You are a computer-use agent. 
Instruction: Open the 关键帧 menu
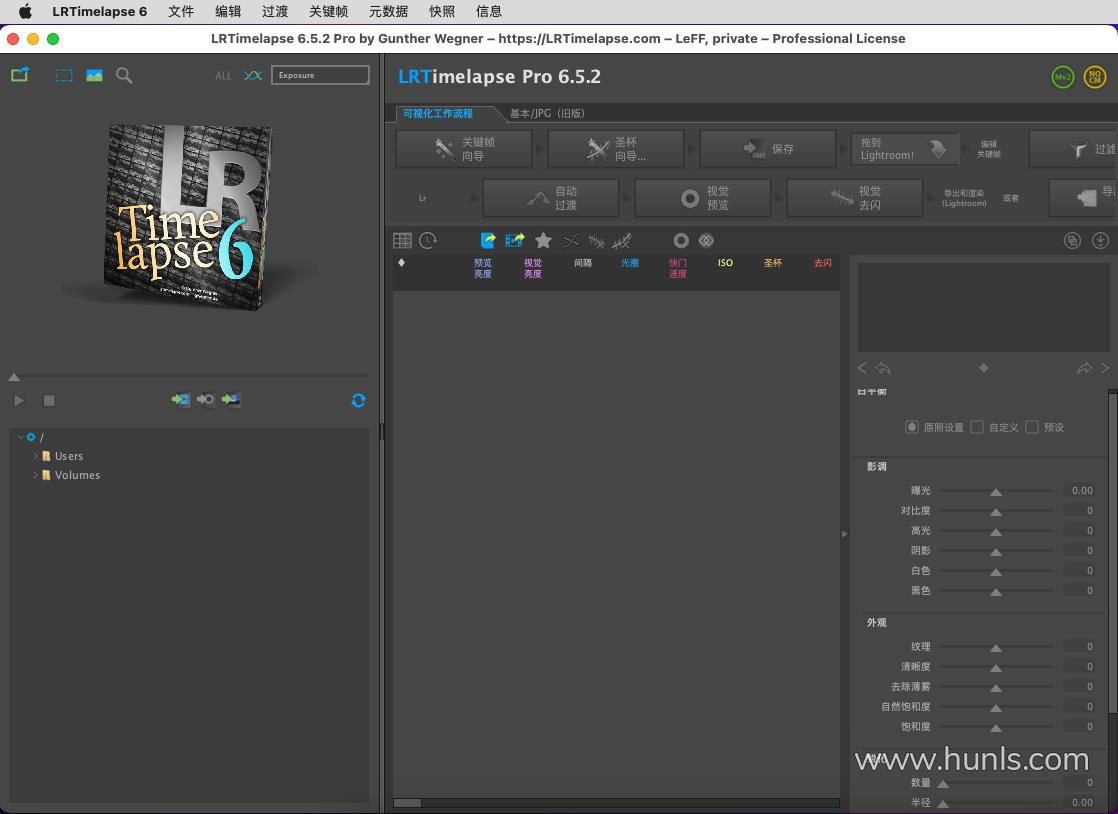pyautogui.click(x=328, y=11)
